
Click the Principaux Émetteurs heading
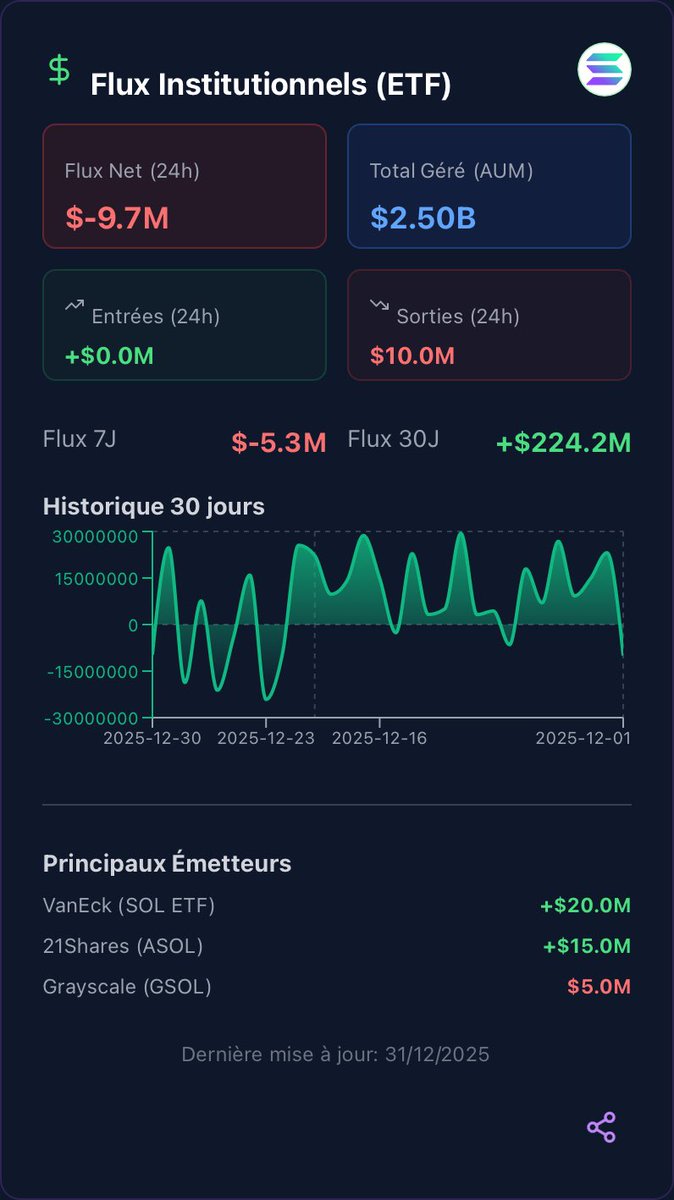(x=167, y=863)
